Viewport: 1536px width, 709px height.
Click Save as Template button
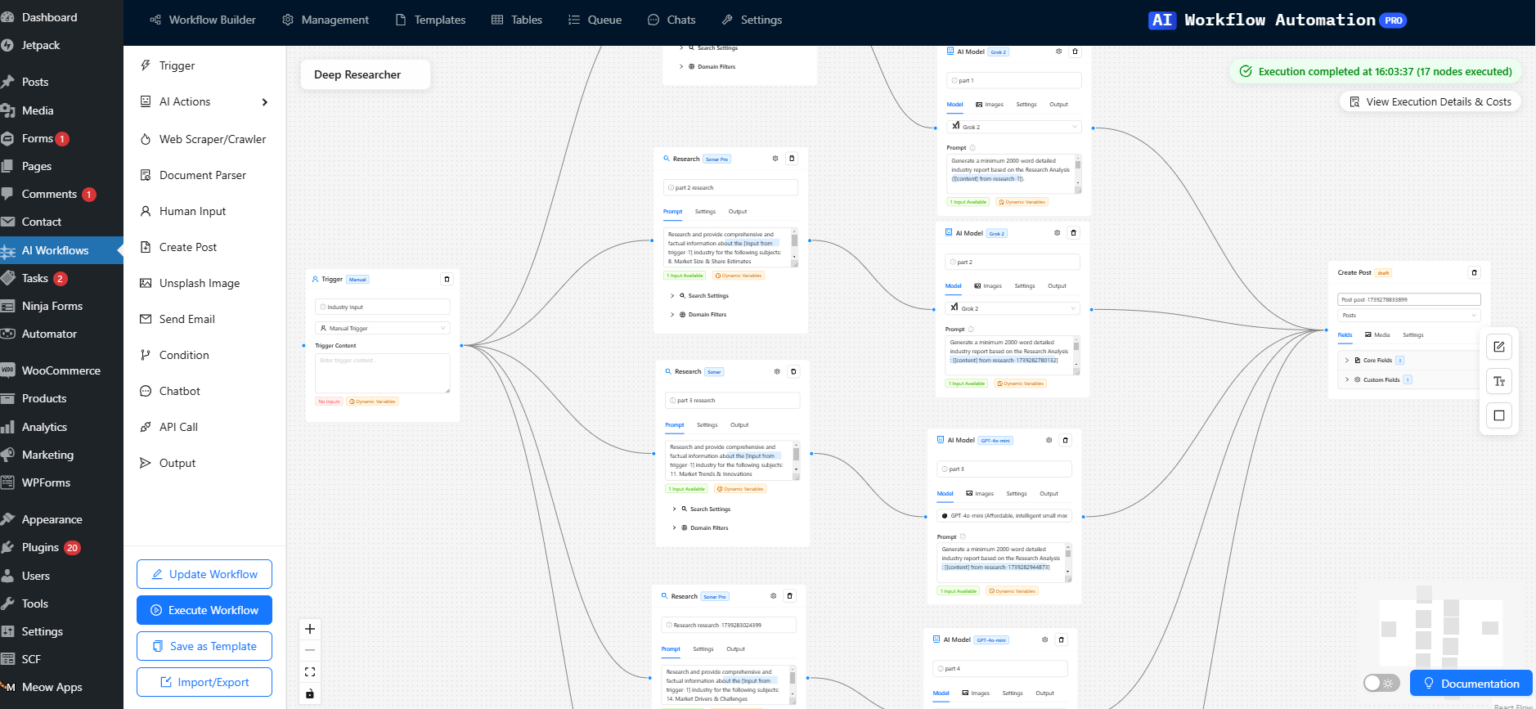coord(204,646)
